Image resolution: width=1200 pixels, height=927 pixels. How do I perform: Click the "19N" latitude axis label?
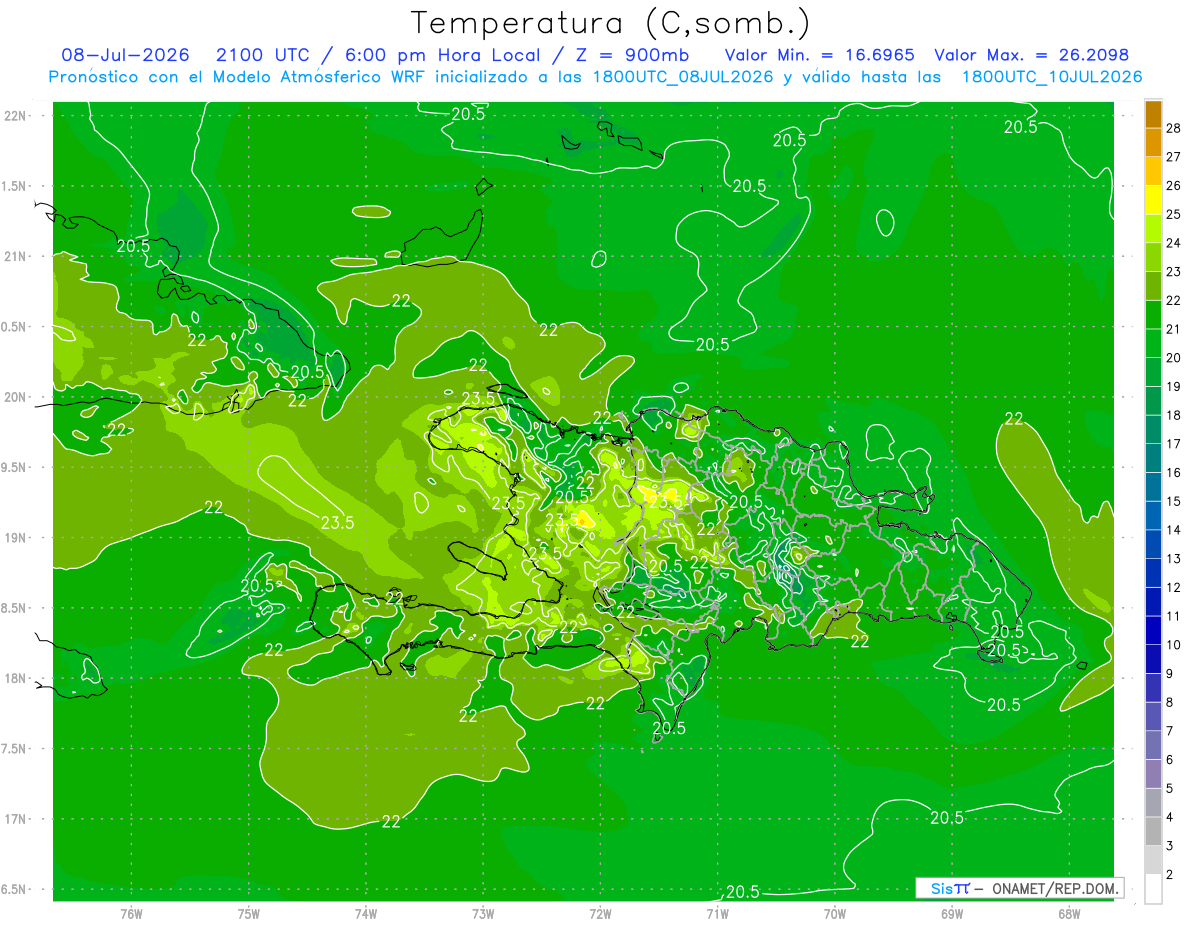pos(14,537)
